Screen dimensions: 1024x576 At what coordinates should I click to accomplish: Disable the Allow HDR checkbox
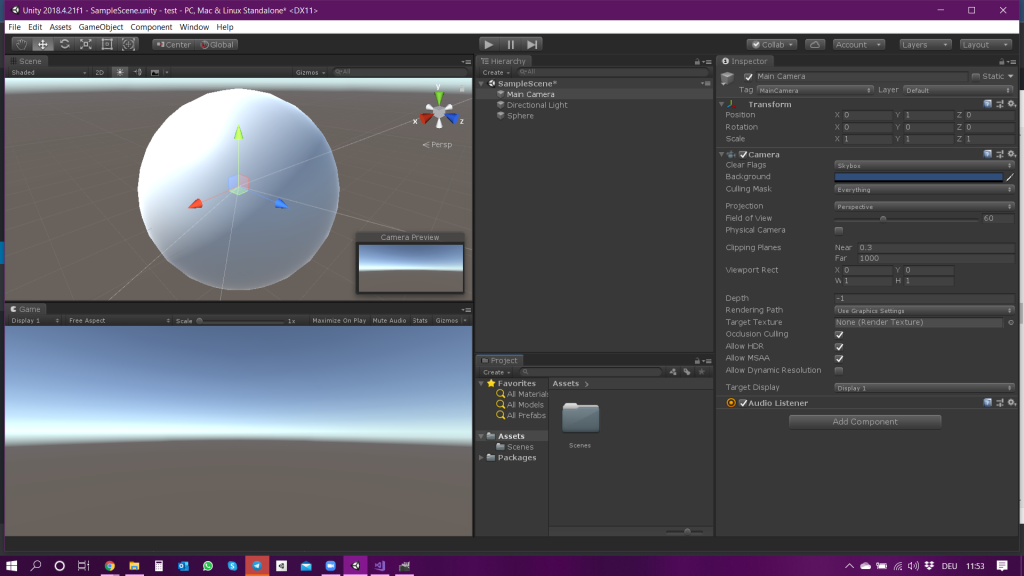(x=839, y=347)
